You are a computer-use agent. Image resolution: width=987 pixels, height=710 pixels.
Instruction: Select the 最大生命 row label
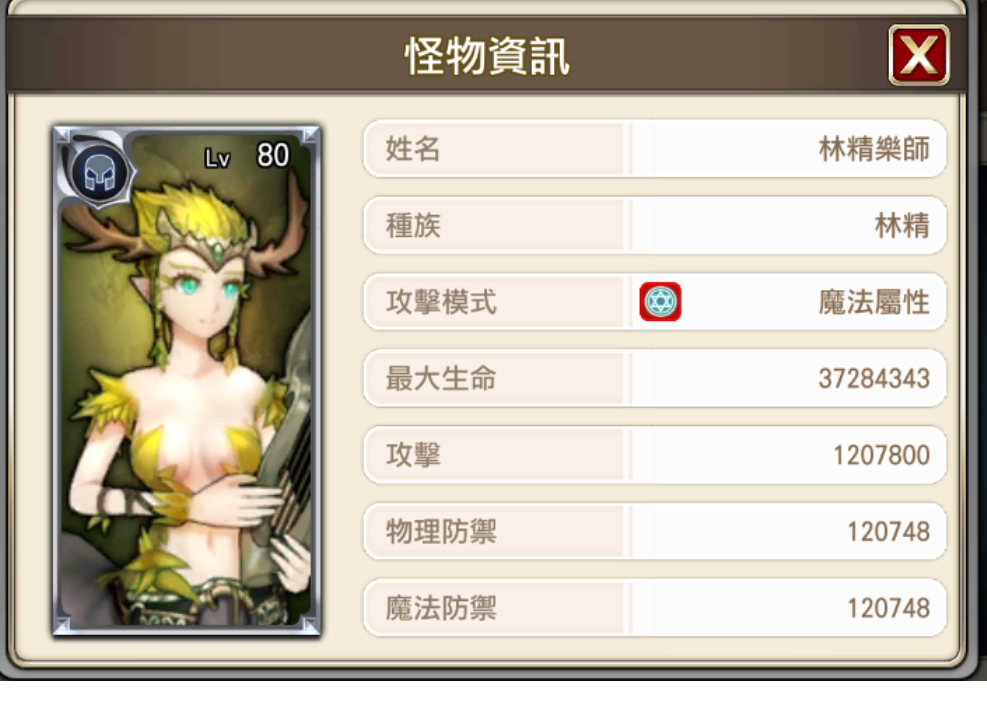441,378
